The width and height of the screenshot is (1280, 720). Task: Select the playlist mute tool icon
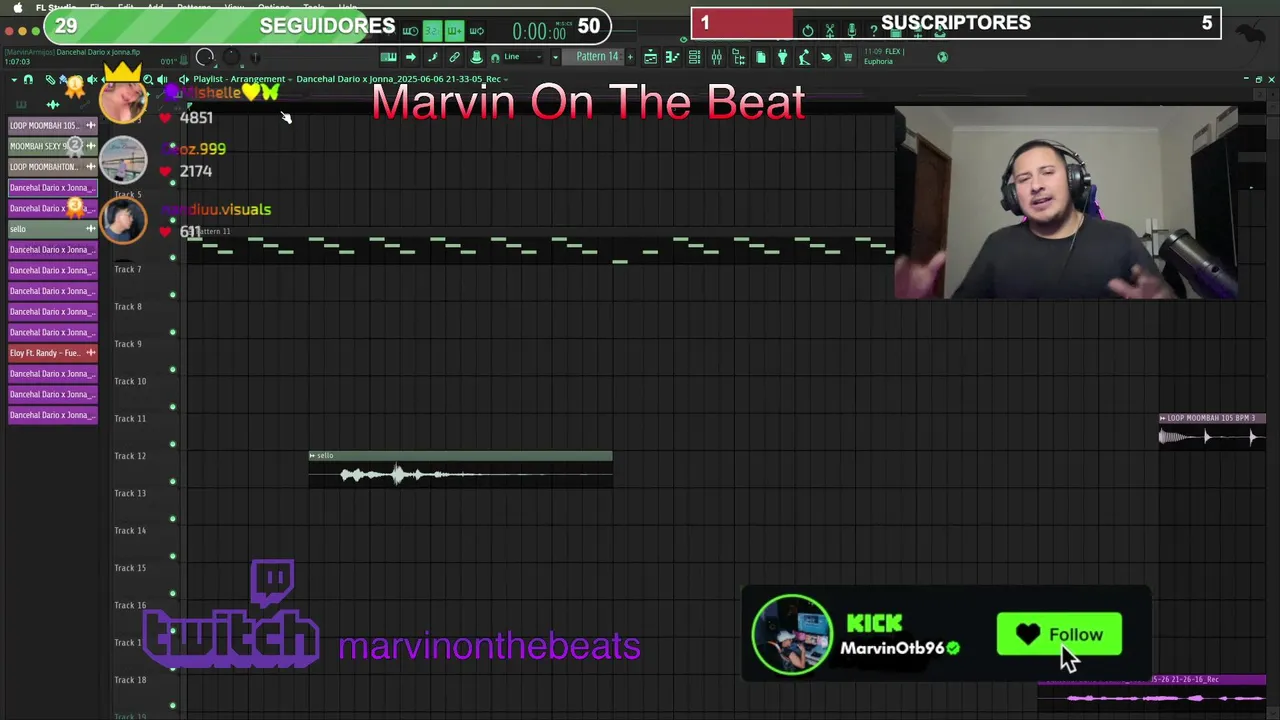[92, 80]
